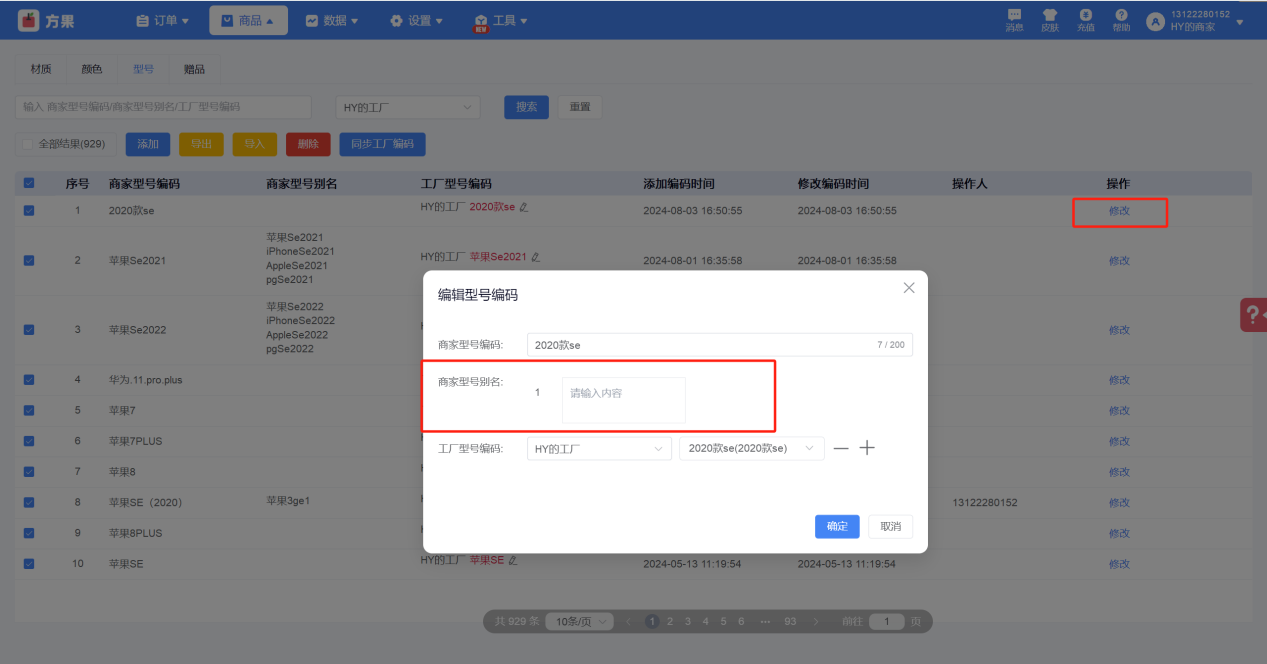Image resolution: width=1267 pixels, height=664 pixels.
Task: Click the 同步工厂编码 button
Action: pos(382,144)
